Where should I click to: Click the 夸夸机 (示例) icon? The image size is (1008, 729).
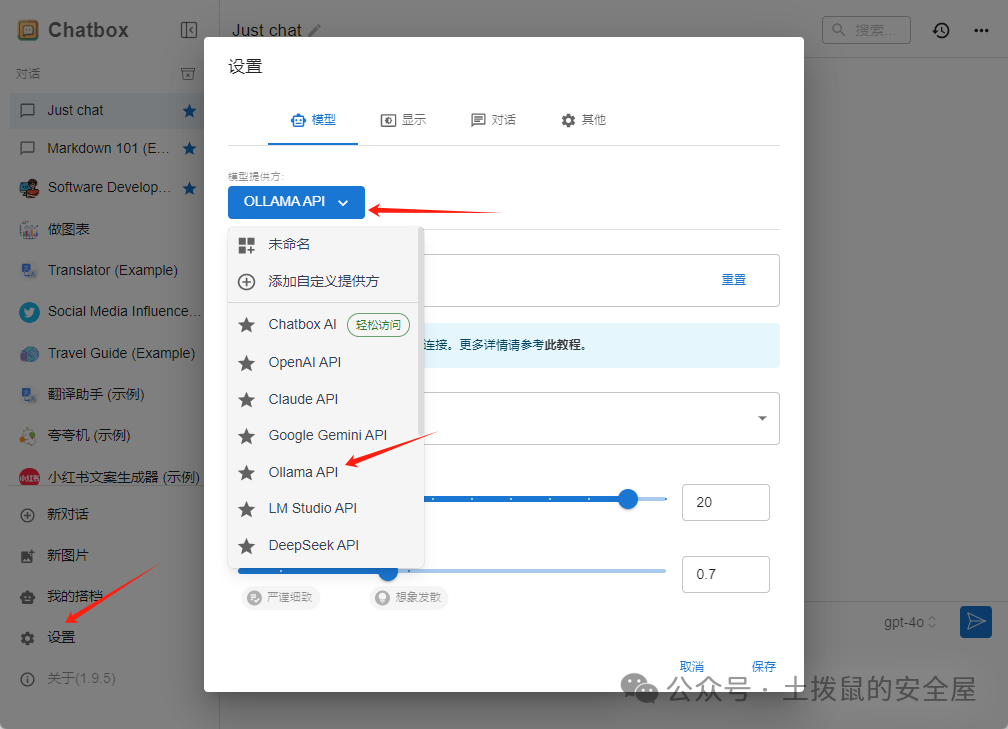click(x=28, y=436)
